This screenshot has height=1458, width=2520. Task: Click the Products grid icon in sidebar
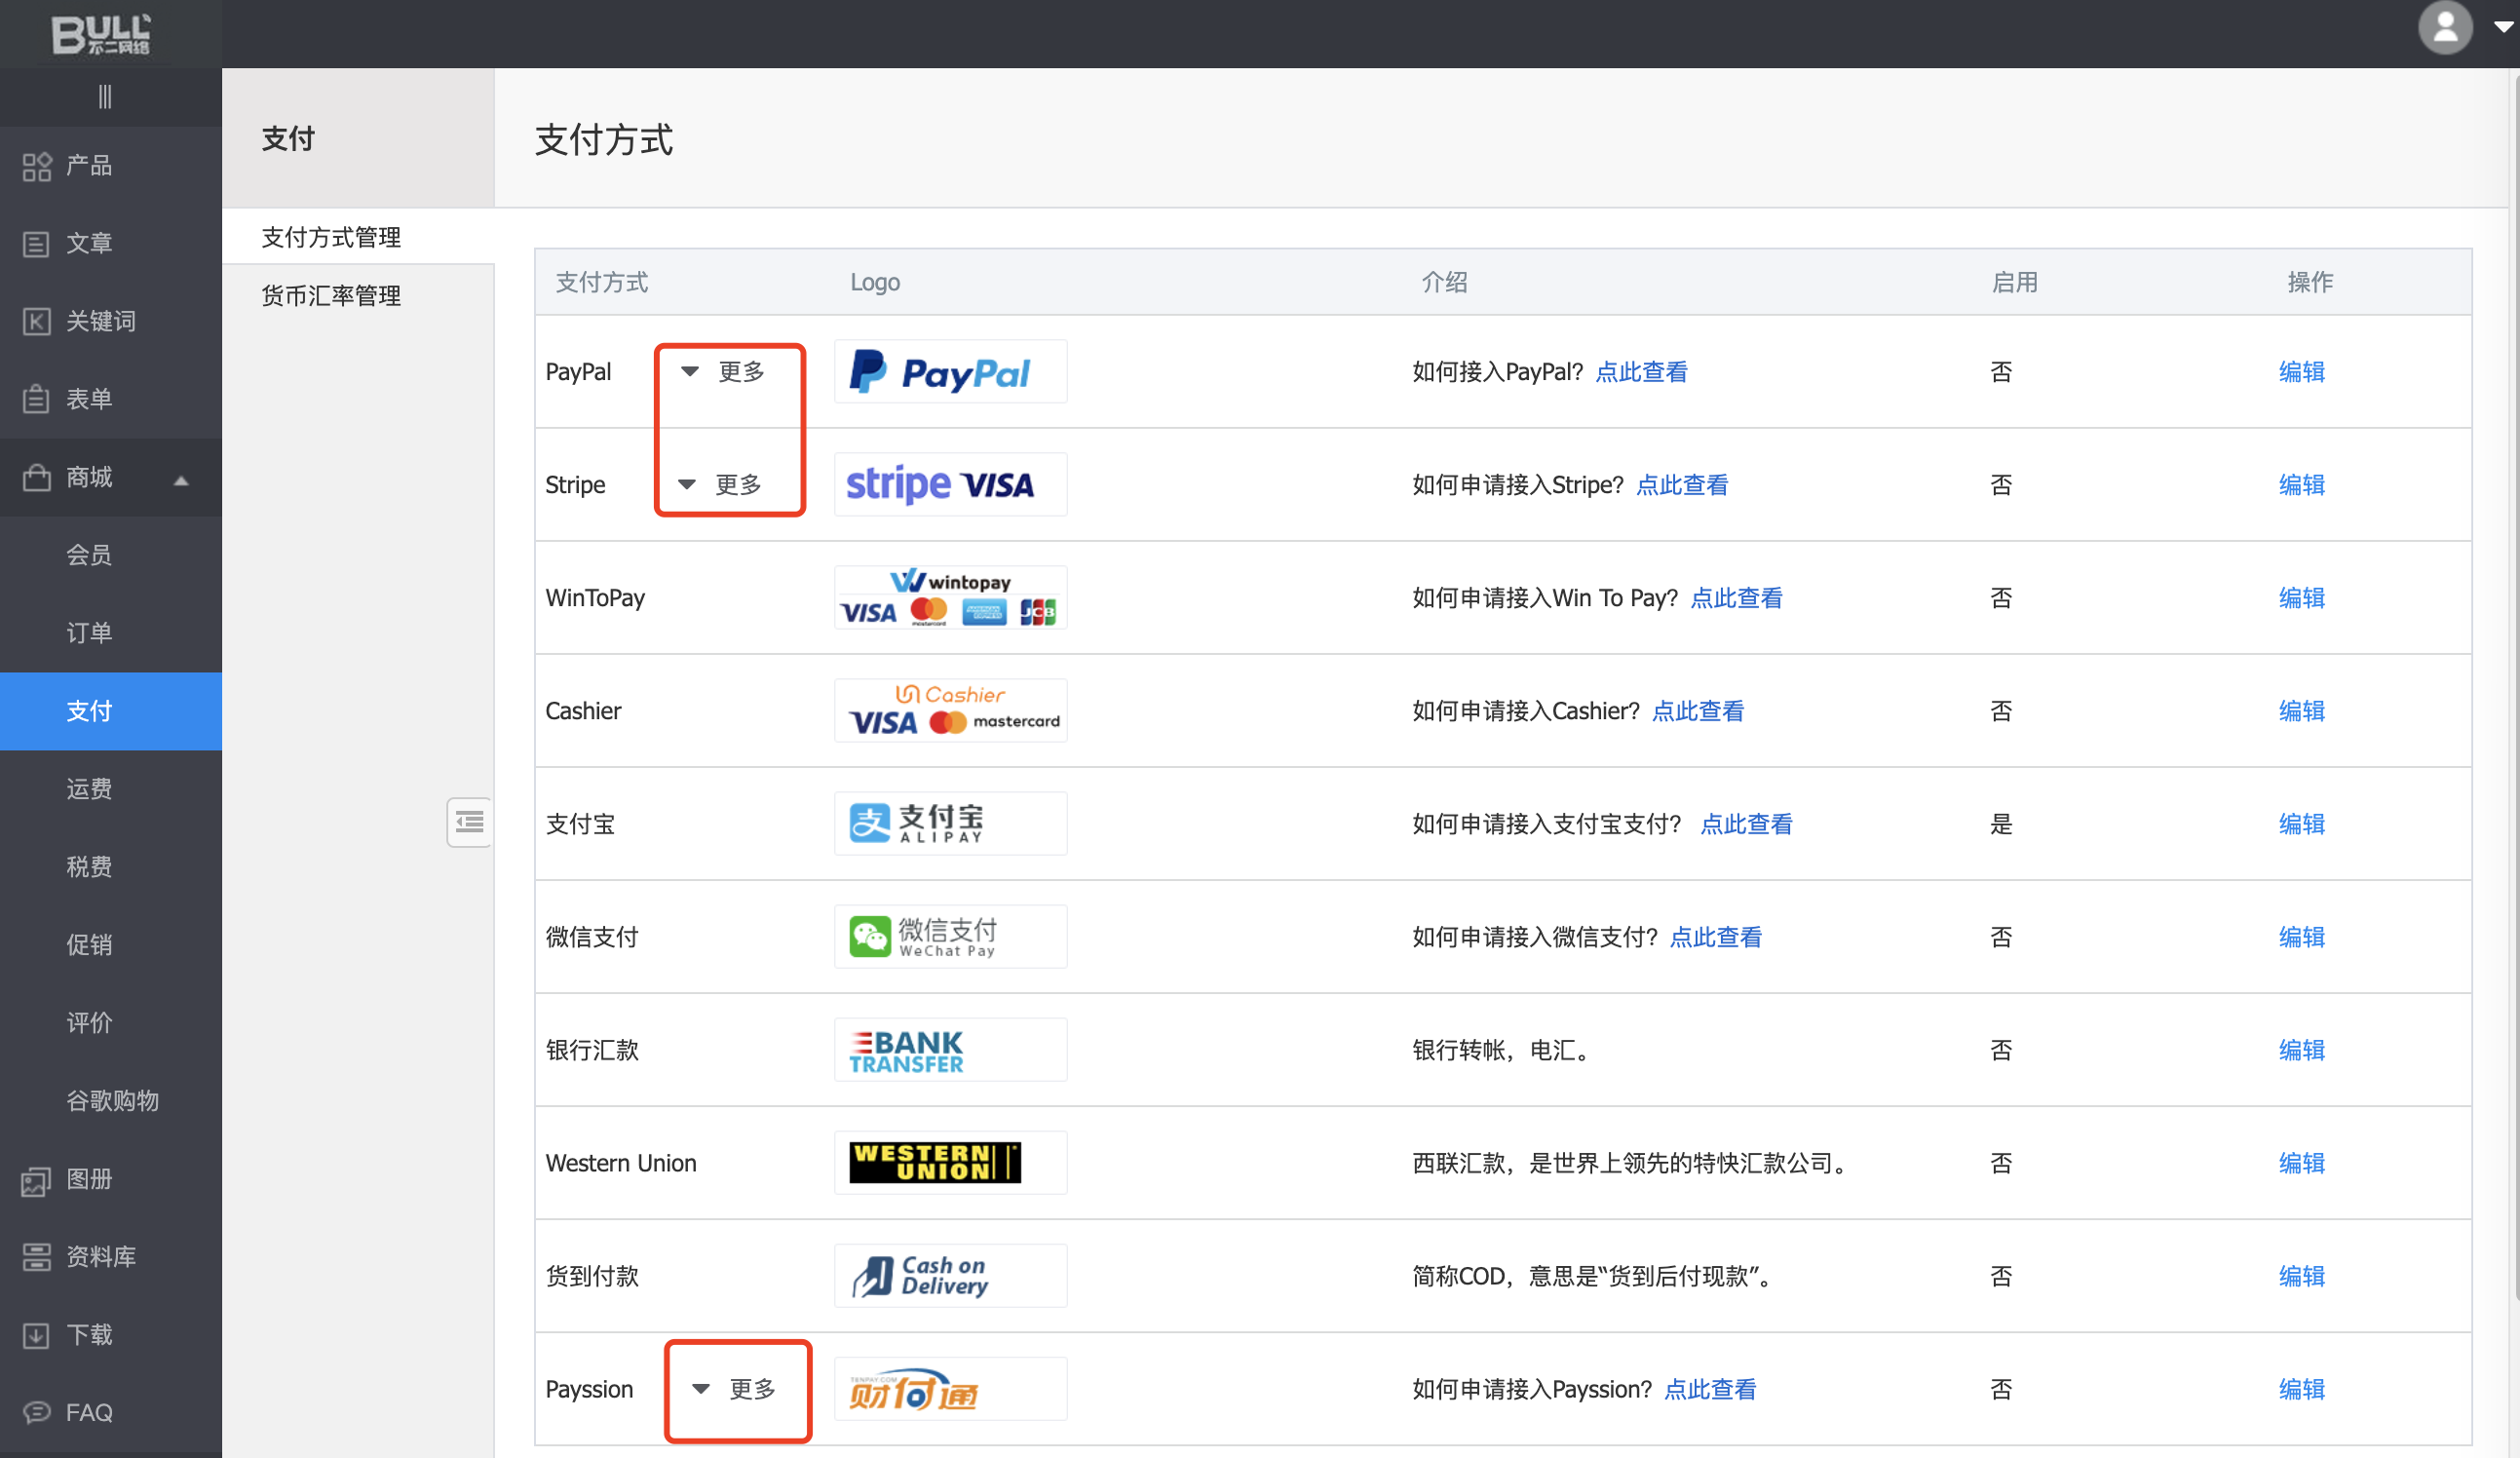tap(37, 166)
